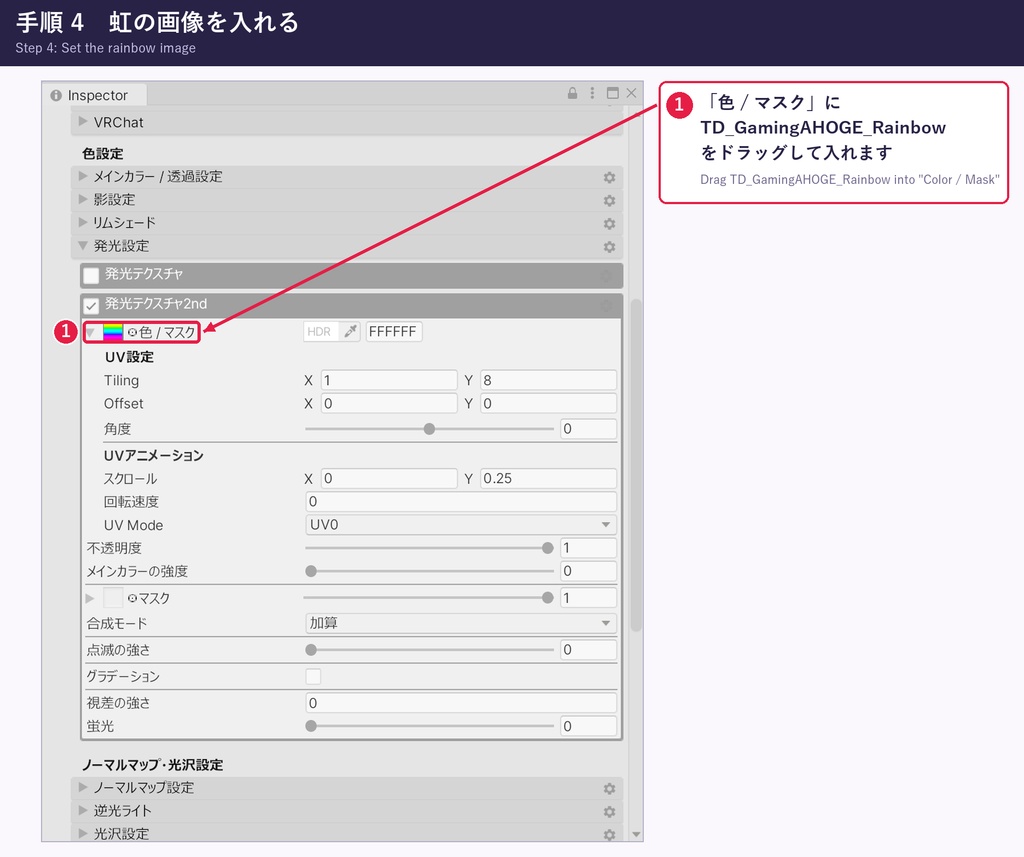This screenshot has width=1024, height=857.
Task: Click the 回転速度 value field
Action: (461, 502)
